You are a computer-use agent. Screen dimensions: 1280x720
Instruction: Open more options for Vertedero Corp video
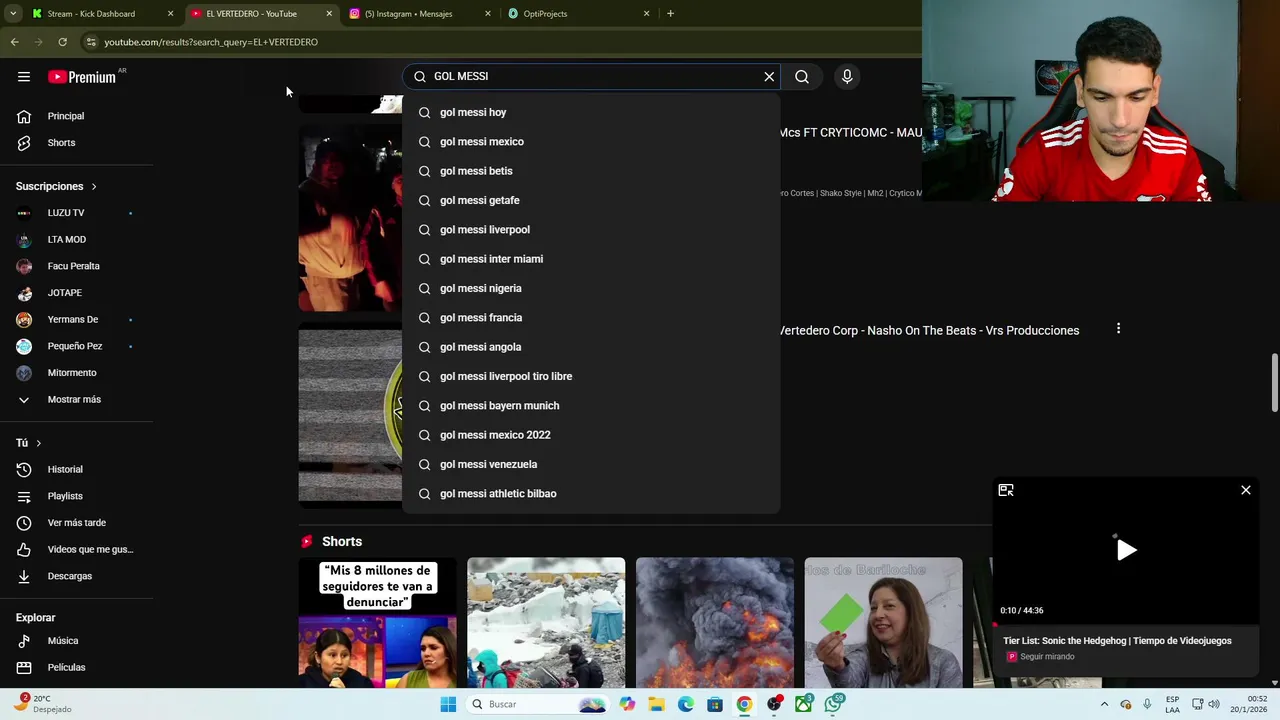click(1118, 329)
